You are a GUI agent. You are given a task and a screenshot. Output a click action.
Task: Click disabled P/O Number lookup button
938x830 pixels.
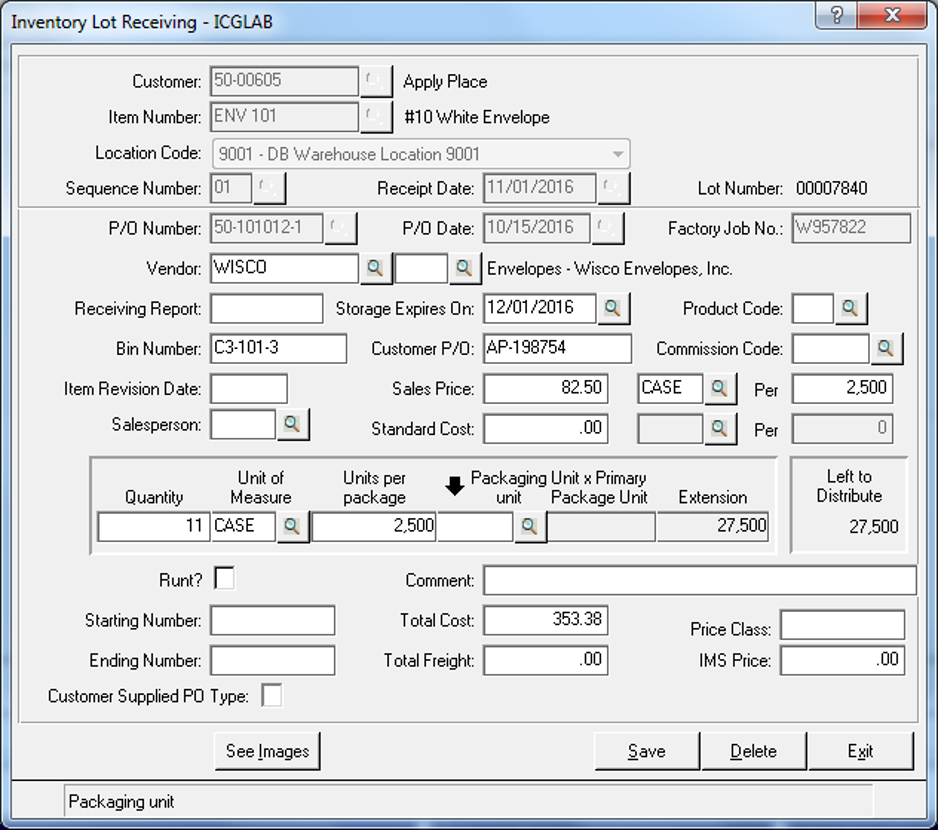point(340,228)
